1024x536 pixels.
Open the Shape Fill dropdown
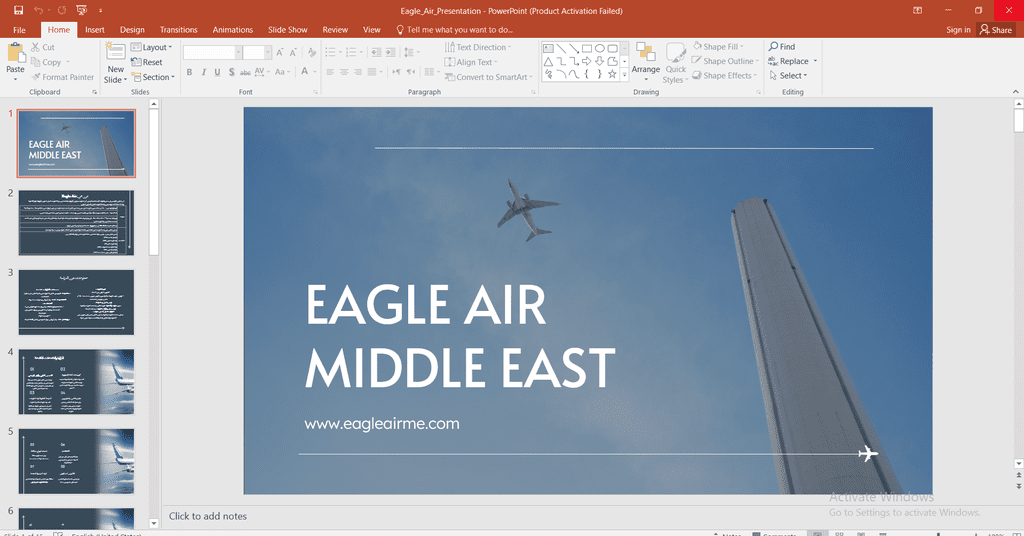718,46
